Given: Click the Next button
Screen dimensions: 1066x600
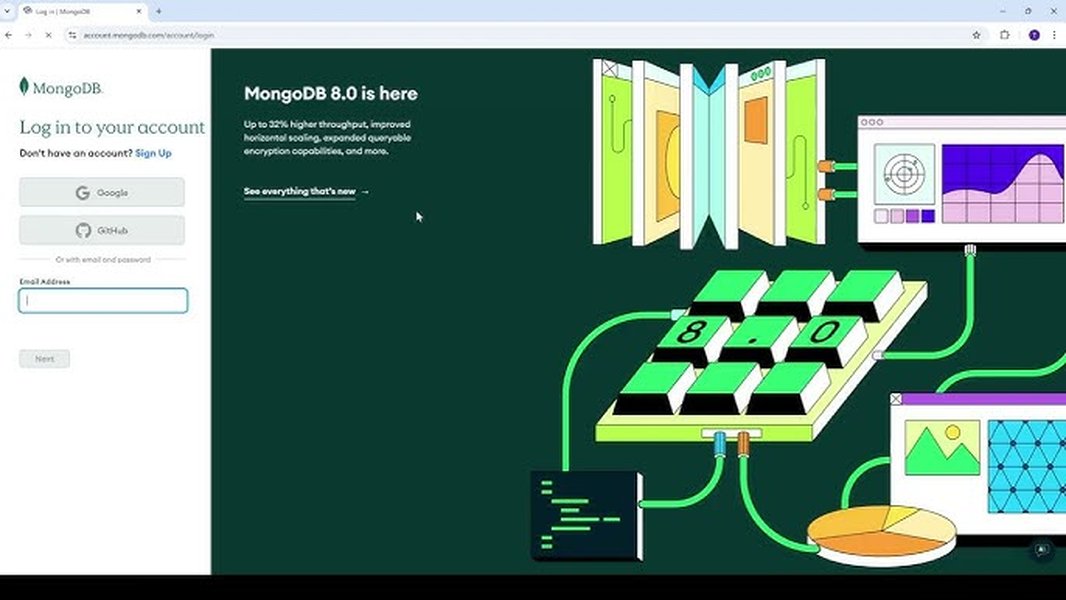Looking at the screenshot, I should pos(43,359).
